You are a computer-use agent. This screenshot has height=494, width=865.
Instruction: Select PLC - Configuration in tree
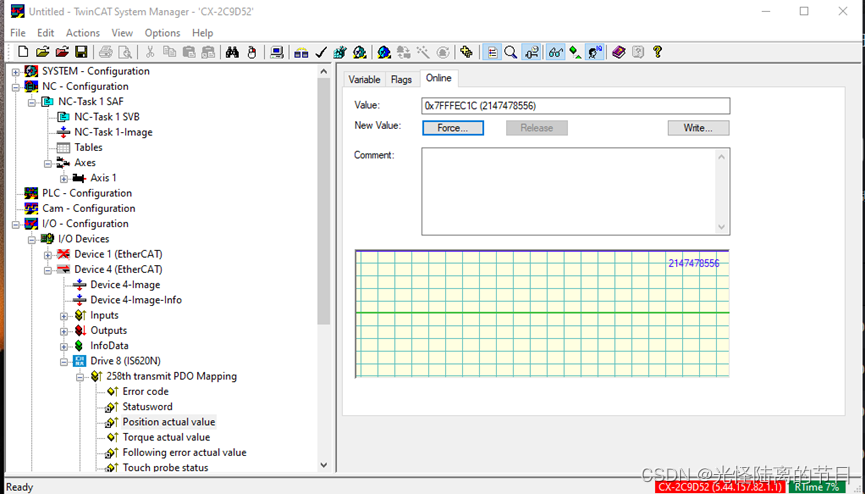(x=87, y=193)
